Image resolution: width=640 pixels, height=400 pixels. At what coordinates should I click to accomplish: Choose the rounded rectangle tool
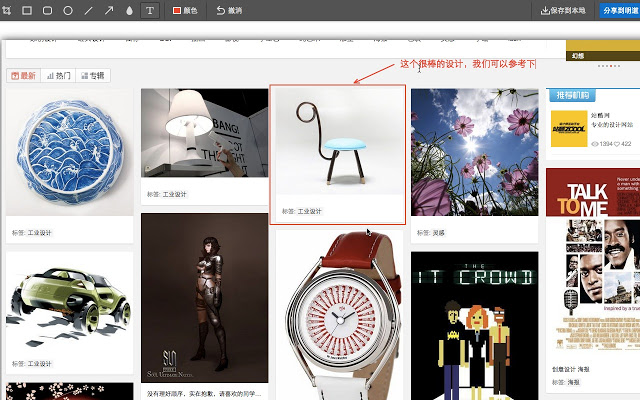pyautogui.click(x=48, y=10)
